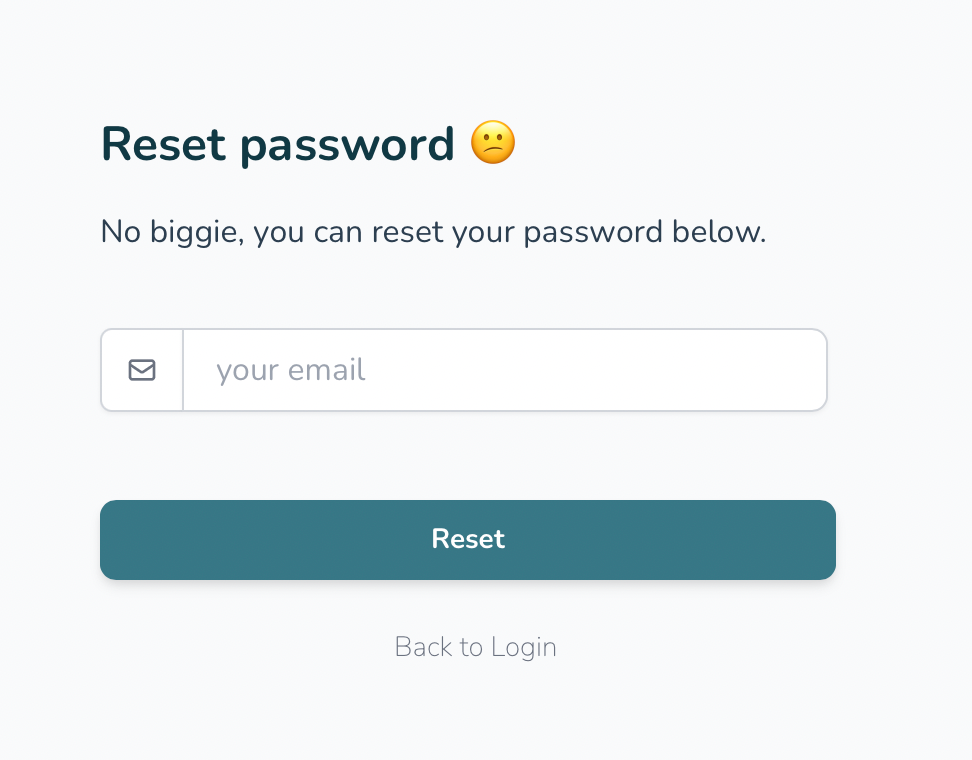Tap the email envelope prefix icon
This screenshot has width=972, height=760.
tap(142, 370)
